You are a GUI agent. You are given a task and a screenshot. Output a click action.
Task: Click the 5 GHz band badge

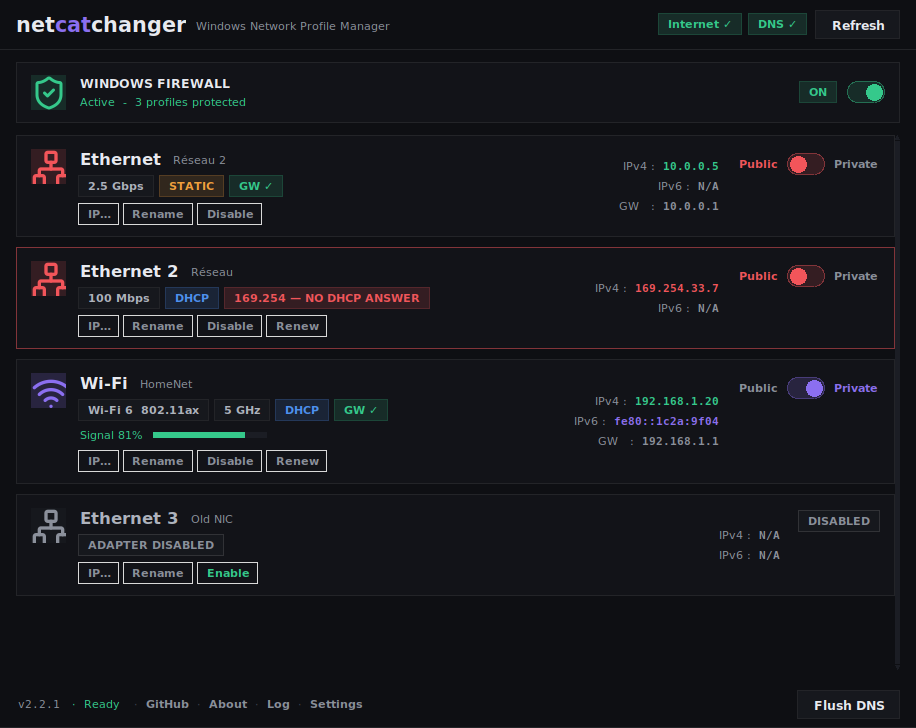pos(242,410)
